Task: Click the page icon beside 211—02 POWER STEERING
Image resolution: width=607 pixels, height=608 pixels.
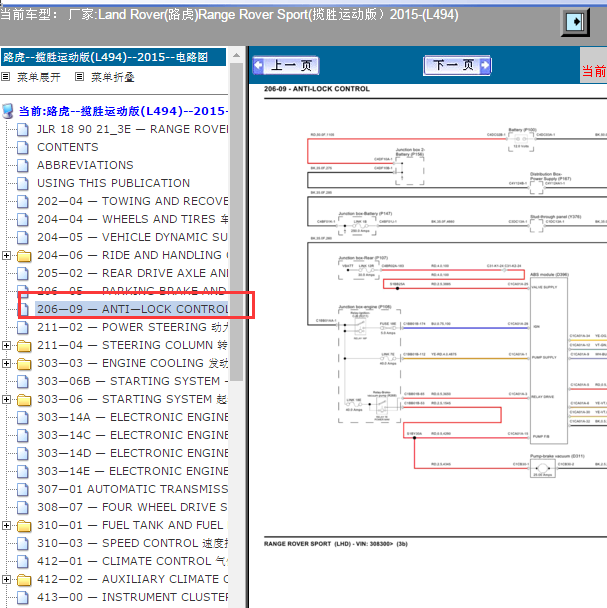Action: pos(23,328)
